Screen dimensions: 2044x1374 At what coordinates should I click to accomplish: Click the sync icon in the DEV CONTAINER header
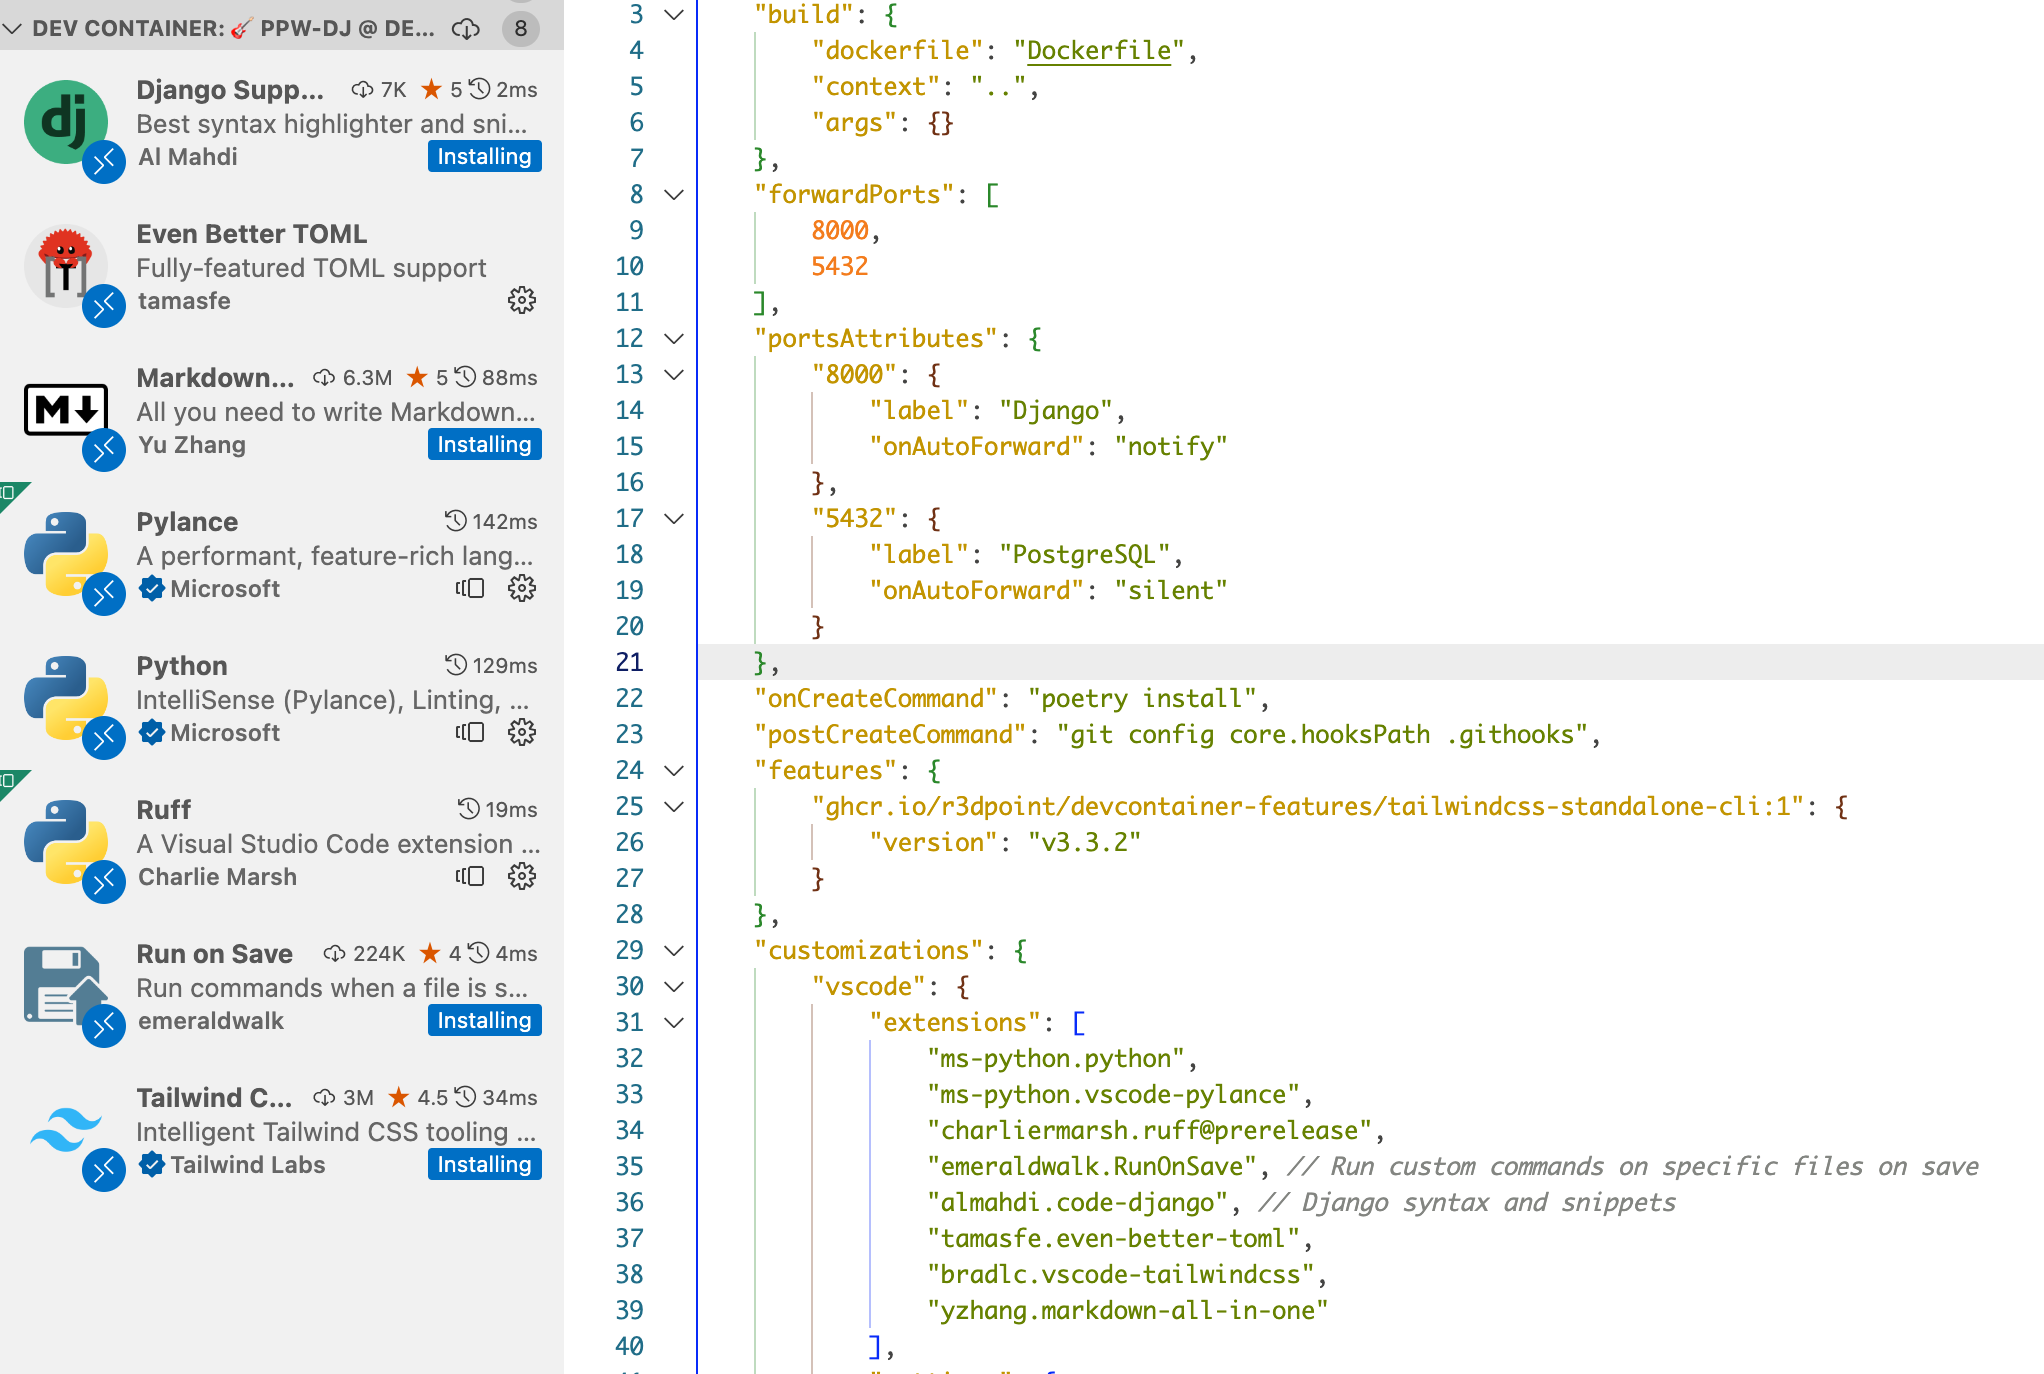coord(466,29)
